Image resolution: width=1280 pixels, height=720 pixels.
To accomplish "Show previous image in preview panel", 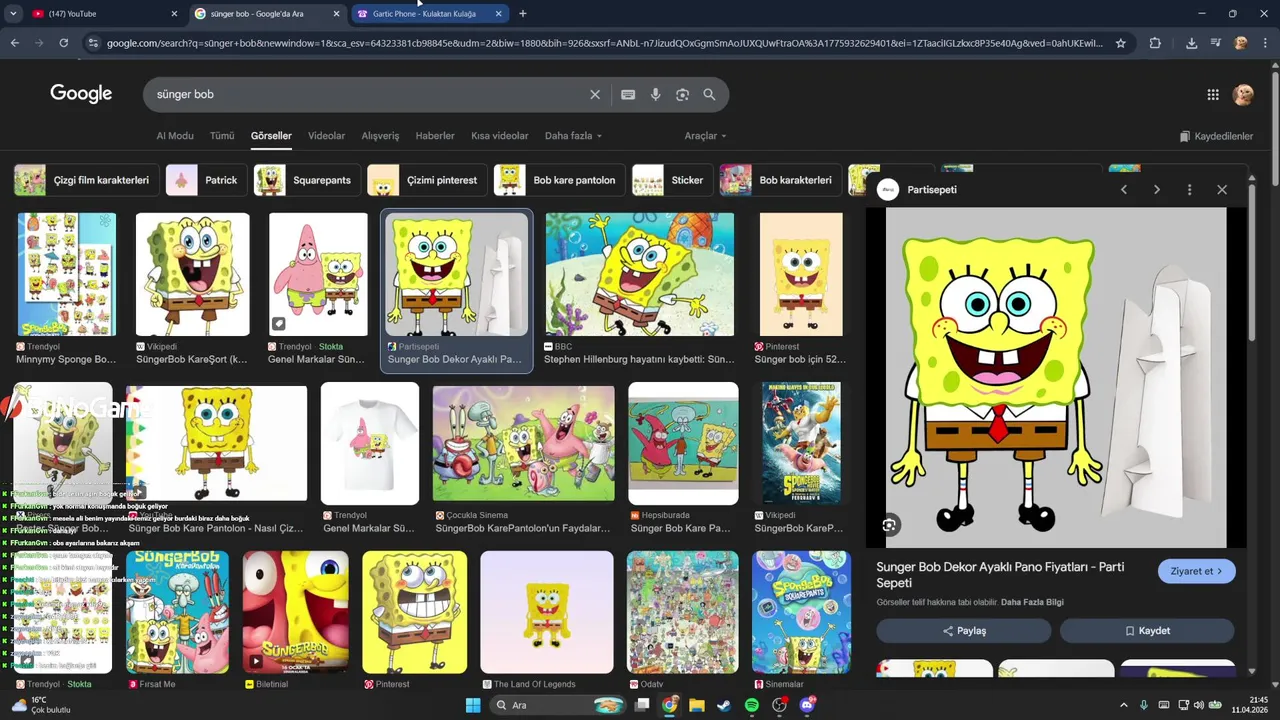I will 1124,189.
